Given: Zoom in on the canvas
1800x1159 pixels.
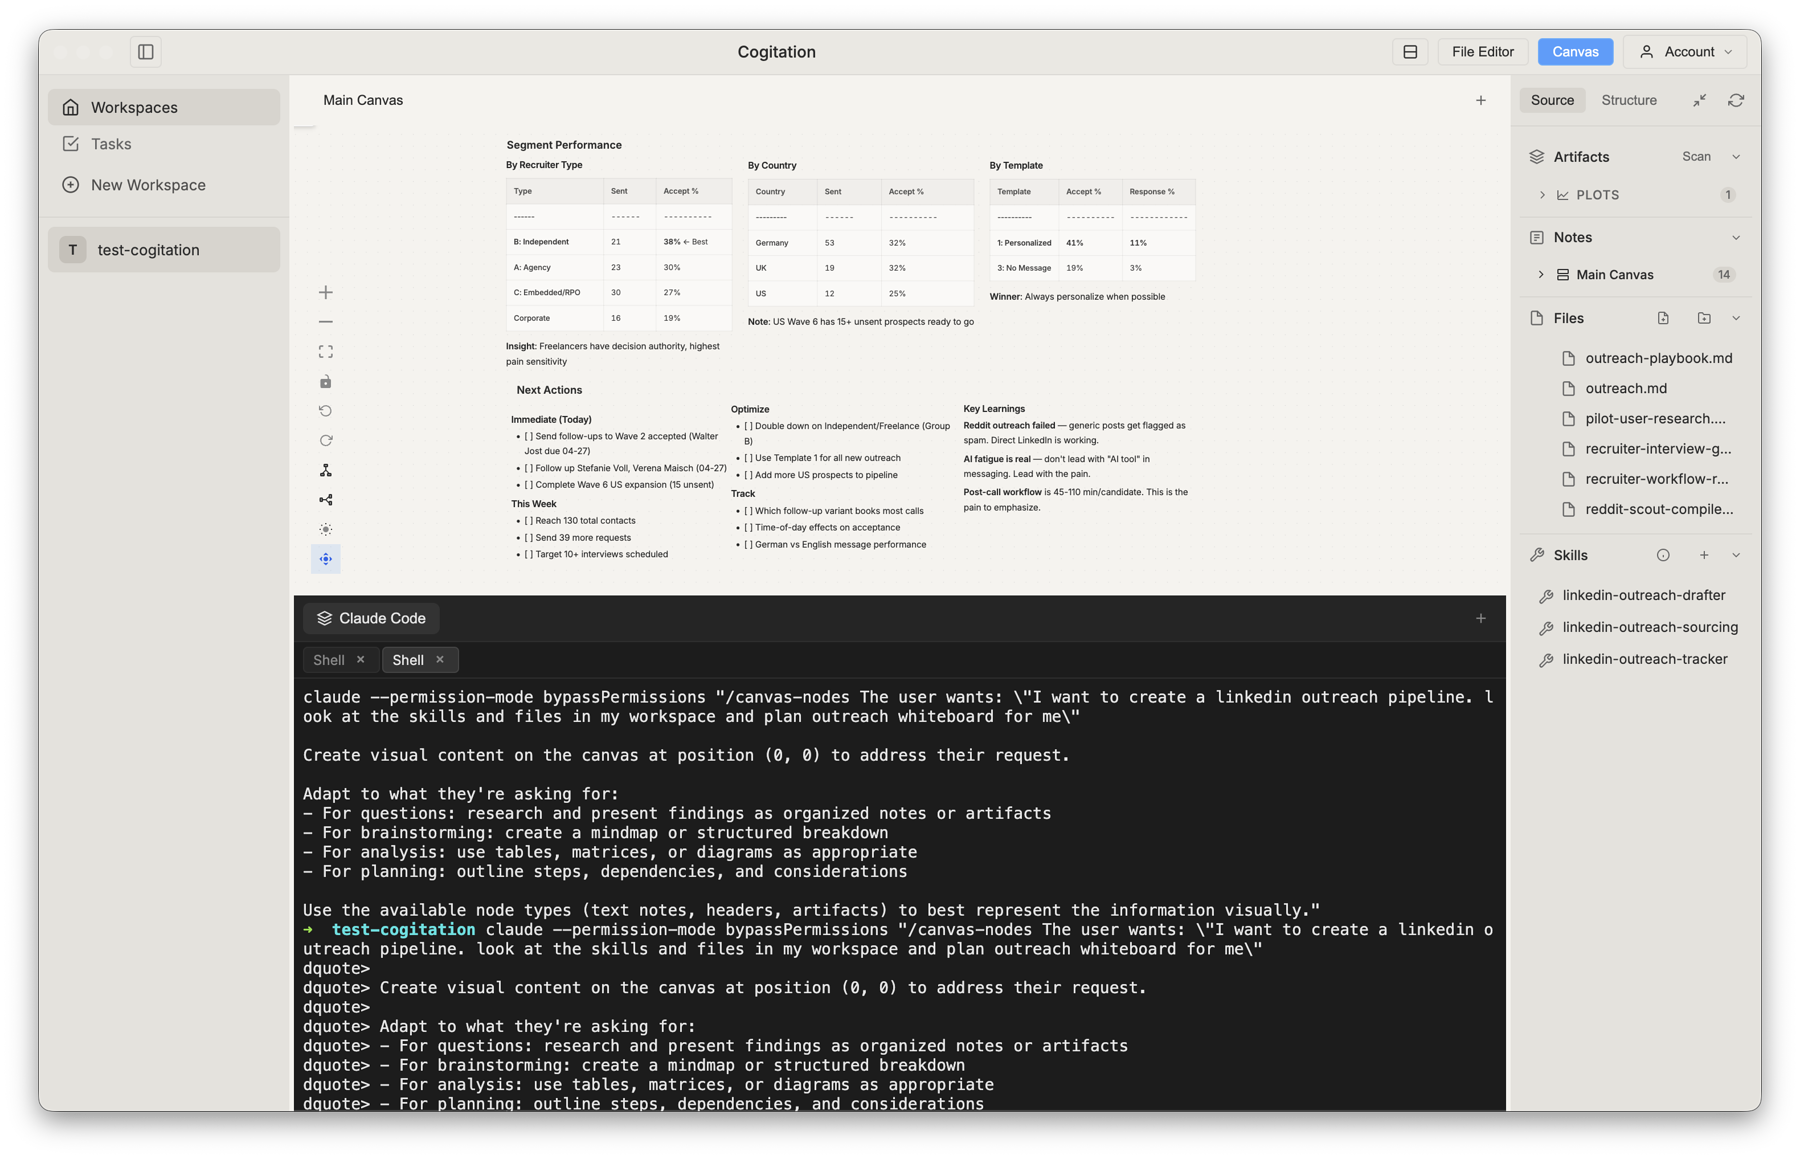Looking at the screenshot, I should [x=325, y=292].
